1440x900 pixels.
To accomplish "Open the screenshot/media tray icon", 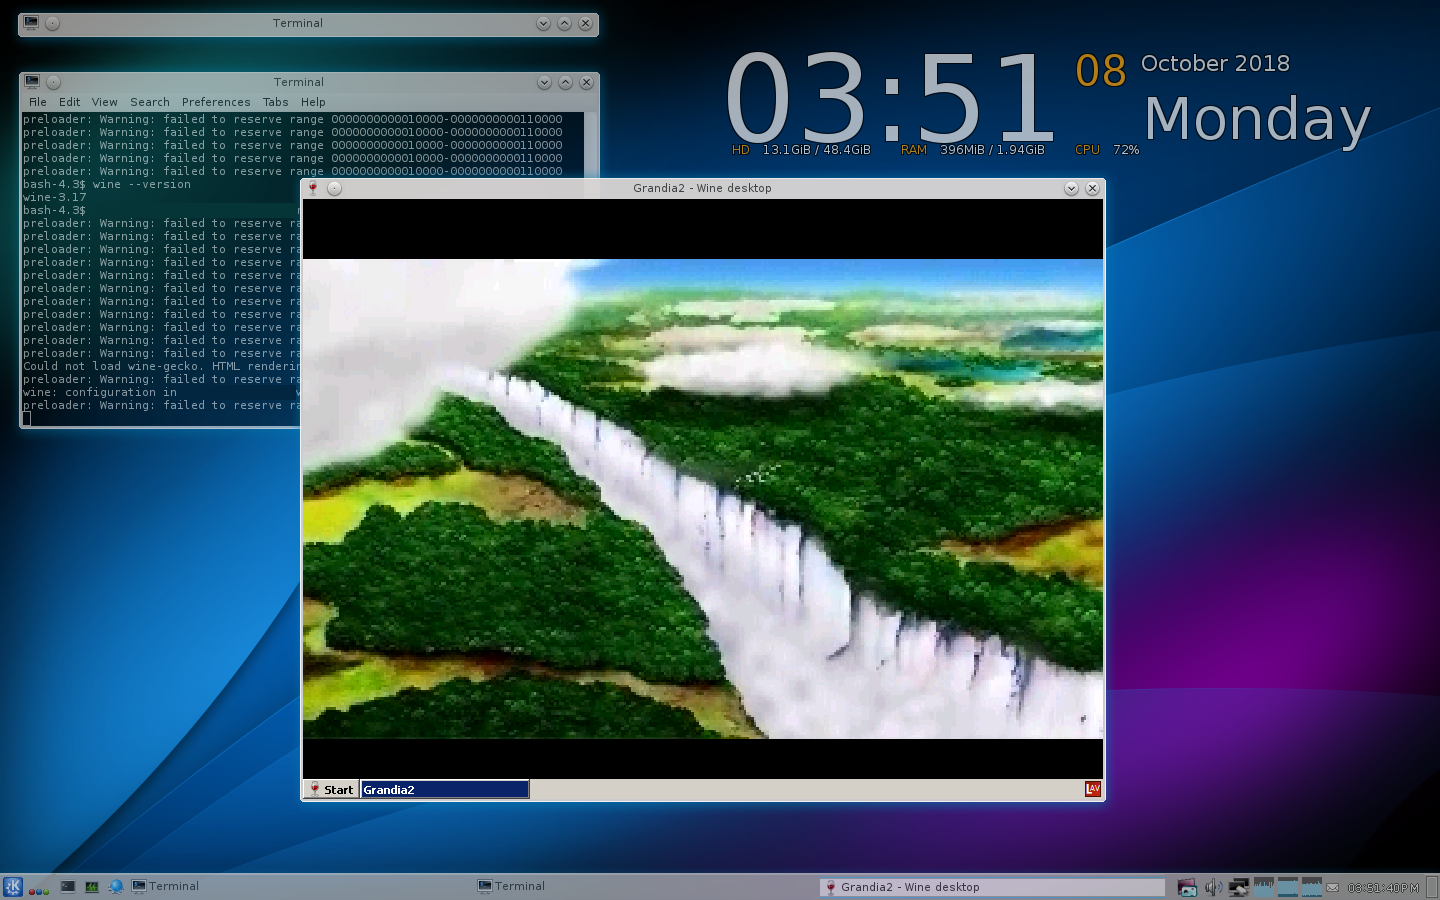I will coord(1187,887).
